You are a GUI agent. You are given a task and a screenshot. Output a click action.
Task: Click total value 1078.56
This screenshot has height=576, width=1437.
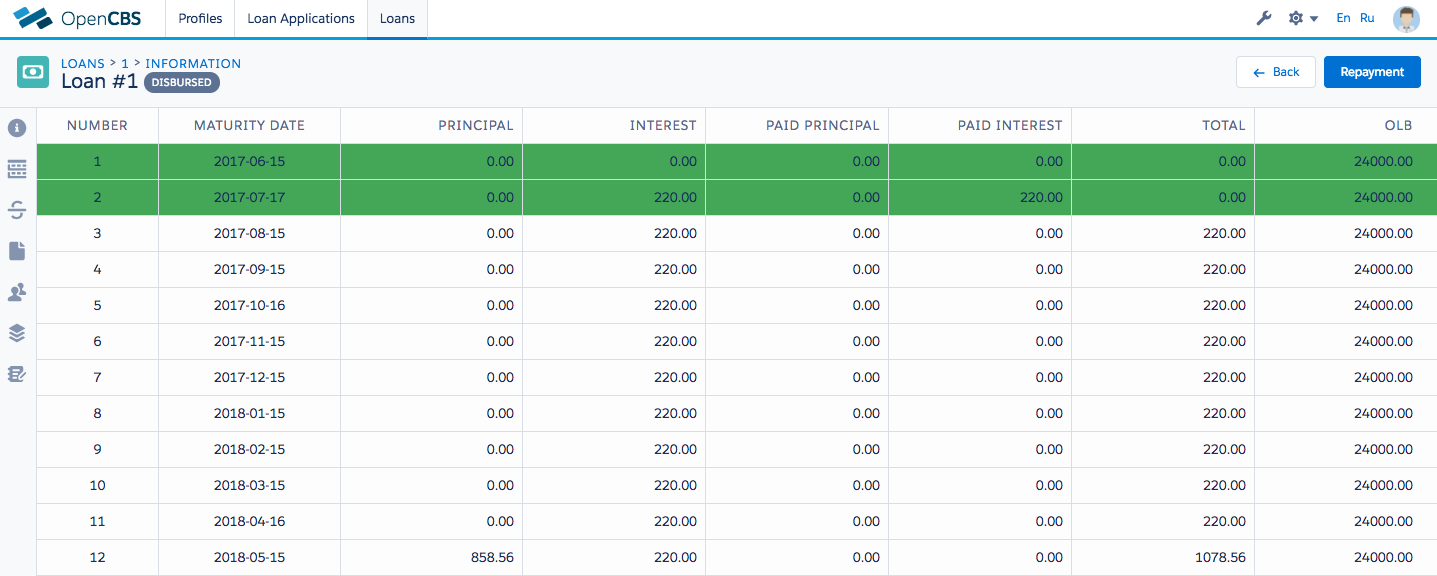1219,557
